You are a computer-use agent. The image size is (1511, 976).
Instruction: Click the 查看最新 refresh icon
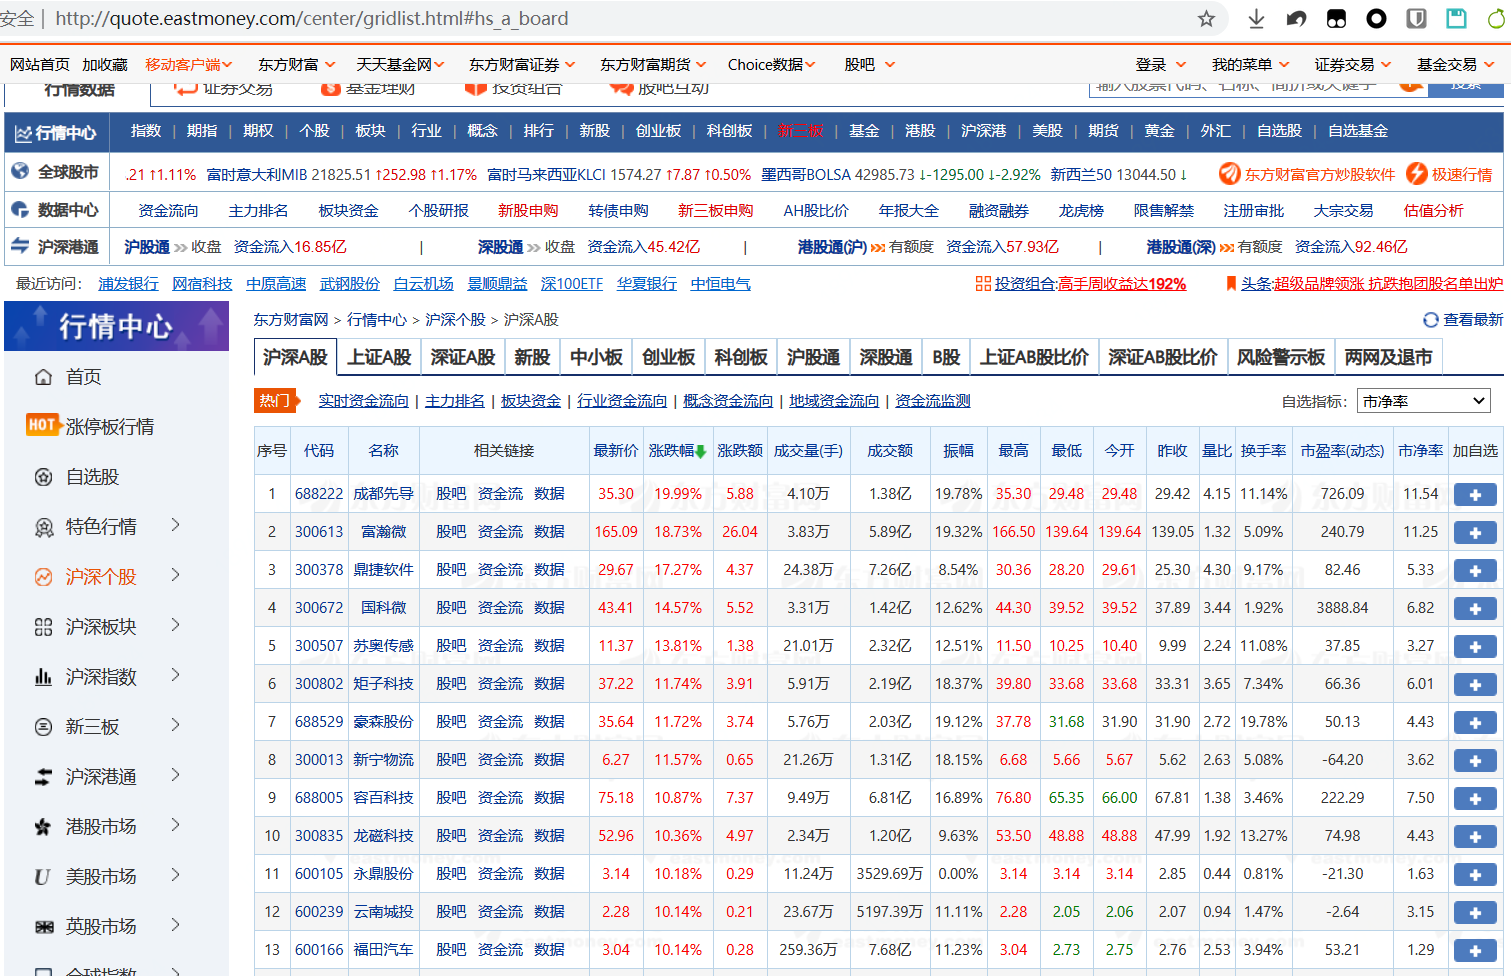1431,320
